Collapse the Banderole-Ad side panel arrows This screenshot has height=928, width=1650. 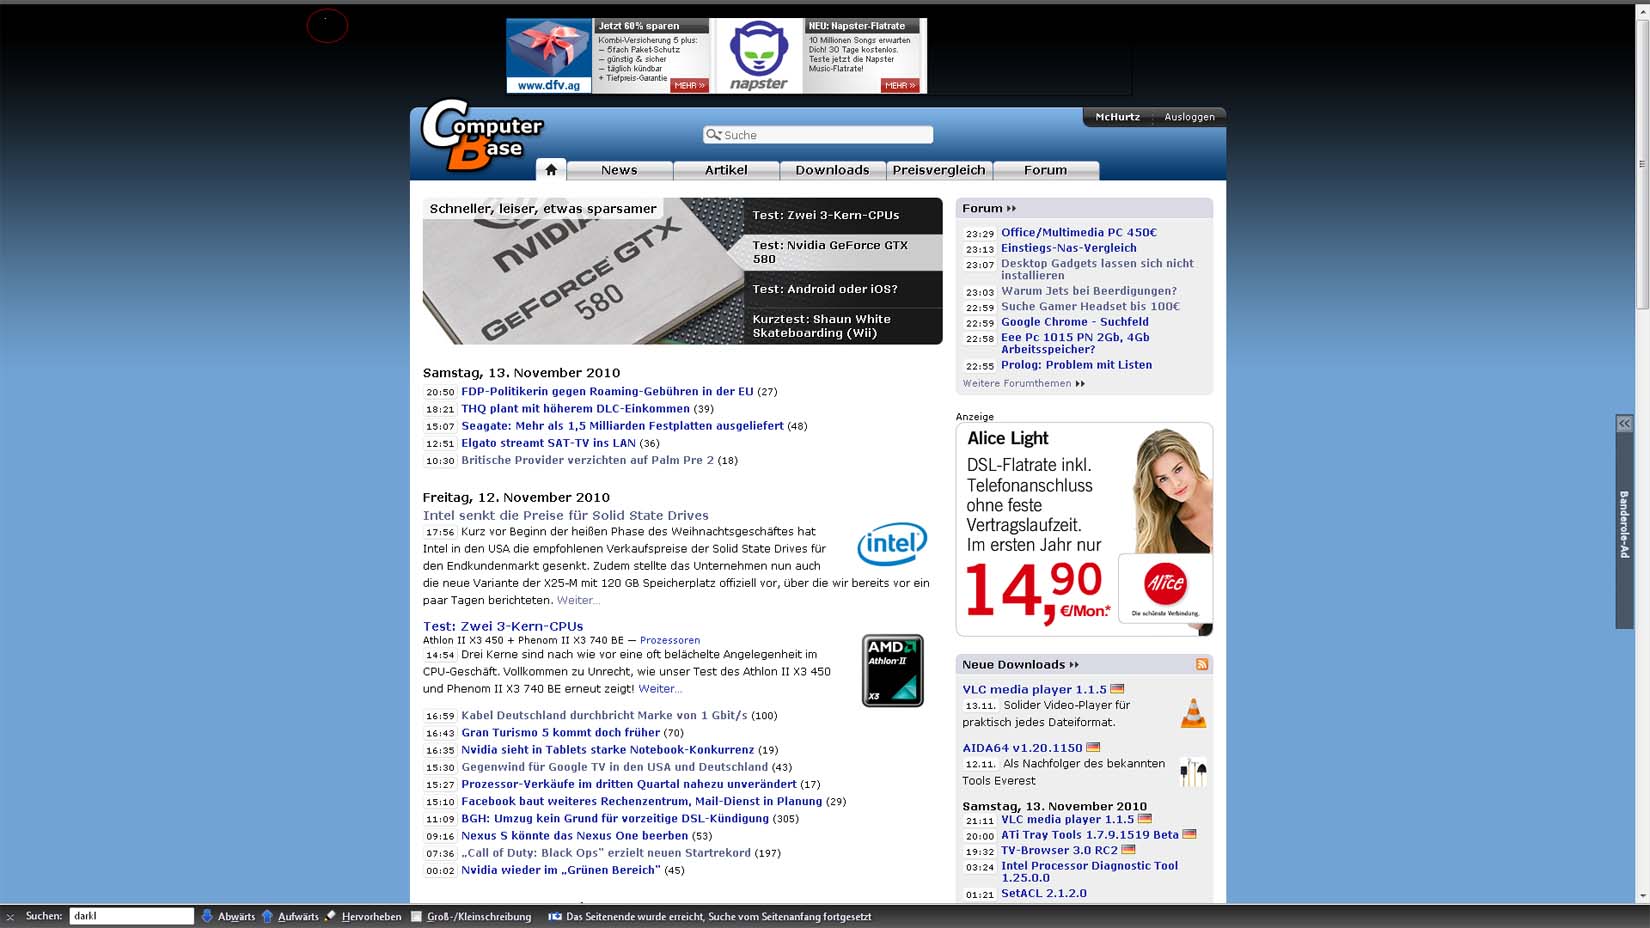[1624, 424]
